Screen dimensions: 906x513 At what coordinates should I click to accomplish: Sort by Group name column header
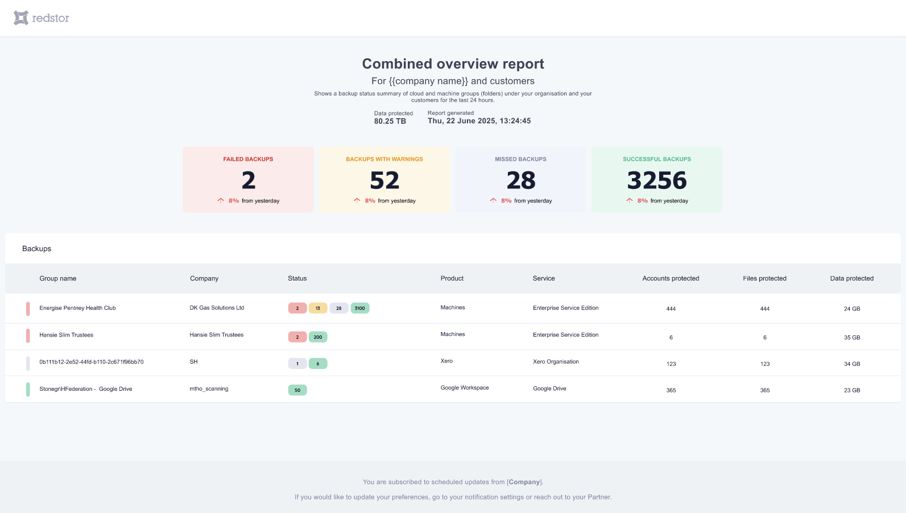coord(58,278)
